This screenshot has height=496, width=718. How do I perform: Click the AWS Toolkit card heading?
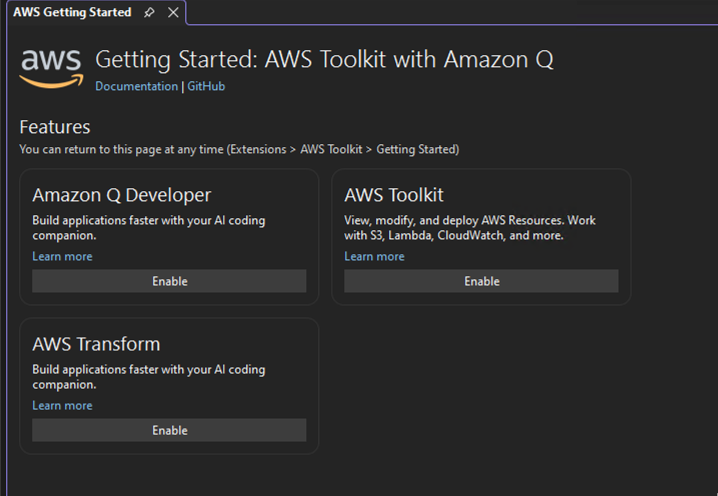pos(394,195)
